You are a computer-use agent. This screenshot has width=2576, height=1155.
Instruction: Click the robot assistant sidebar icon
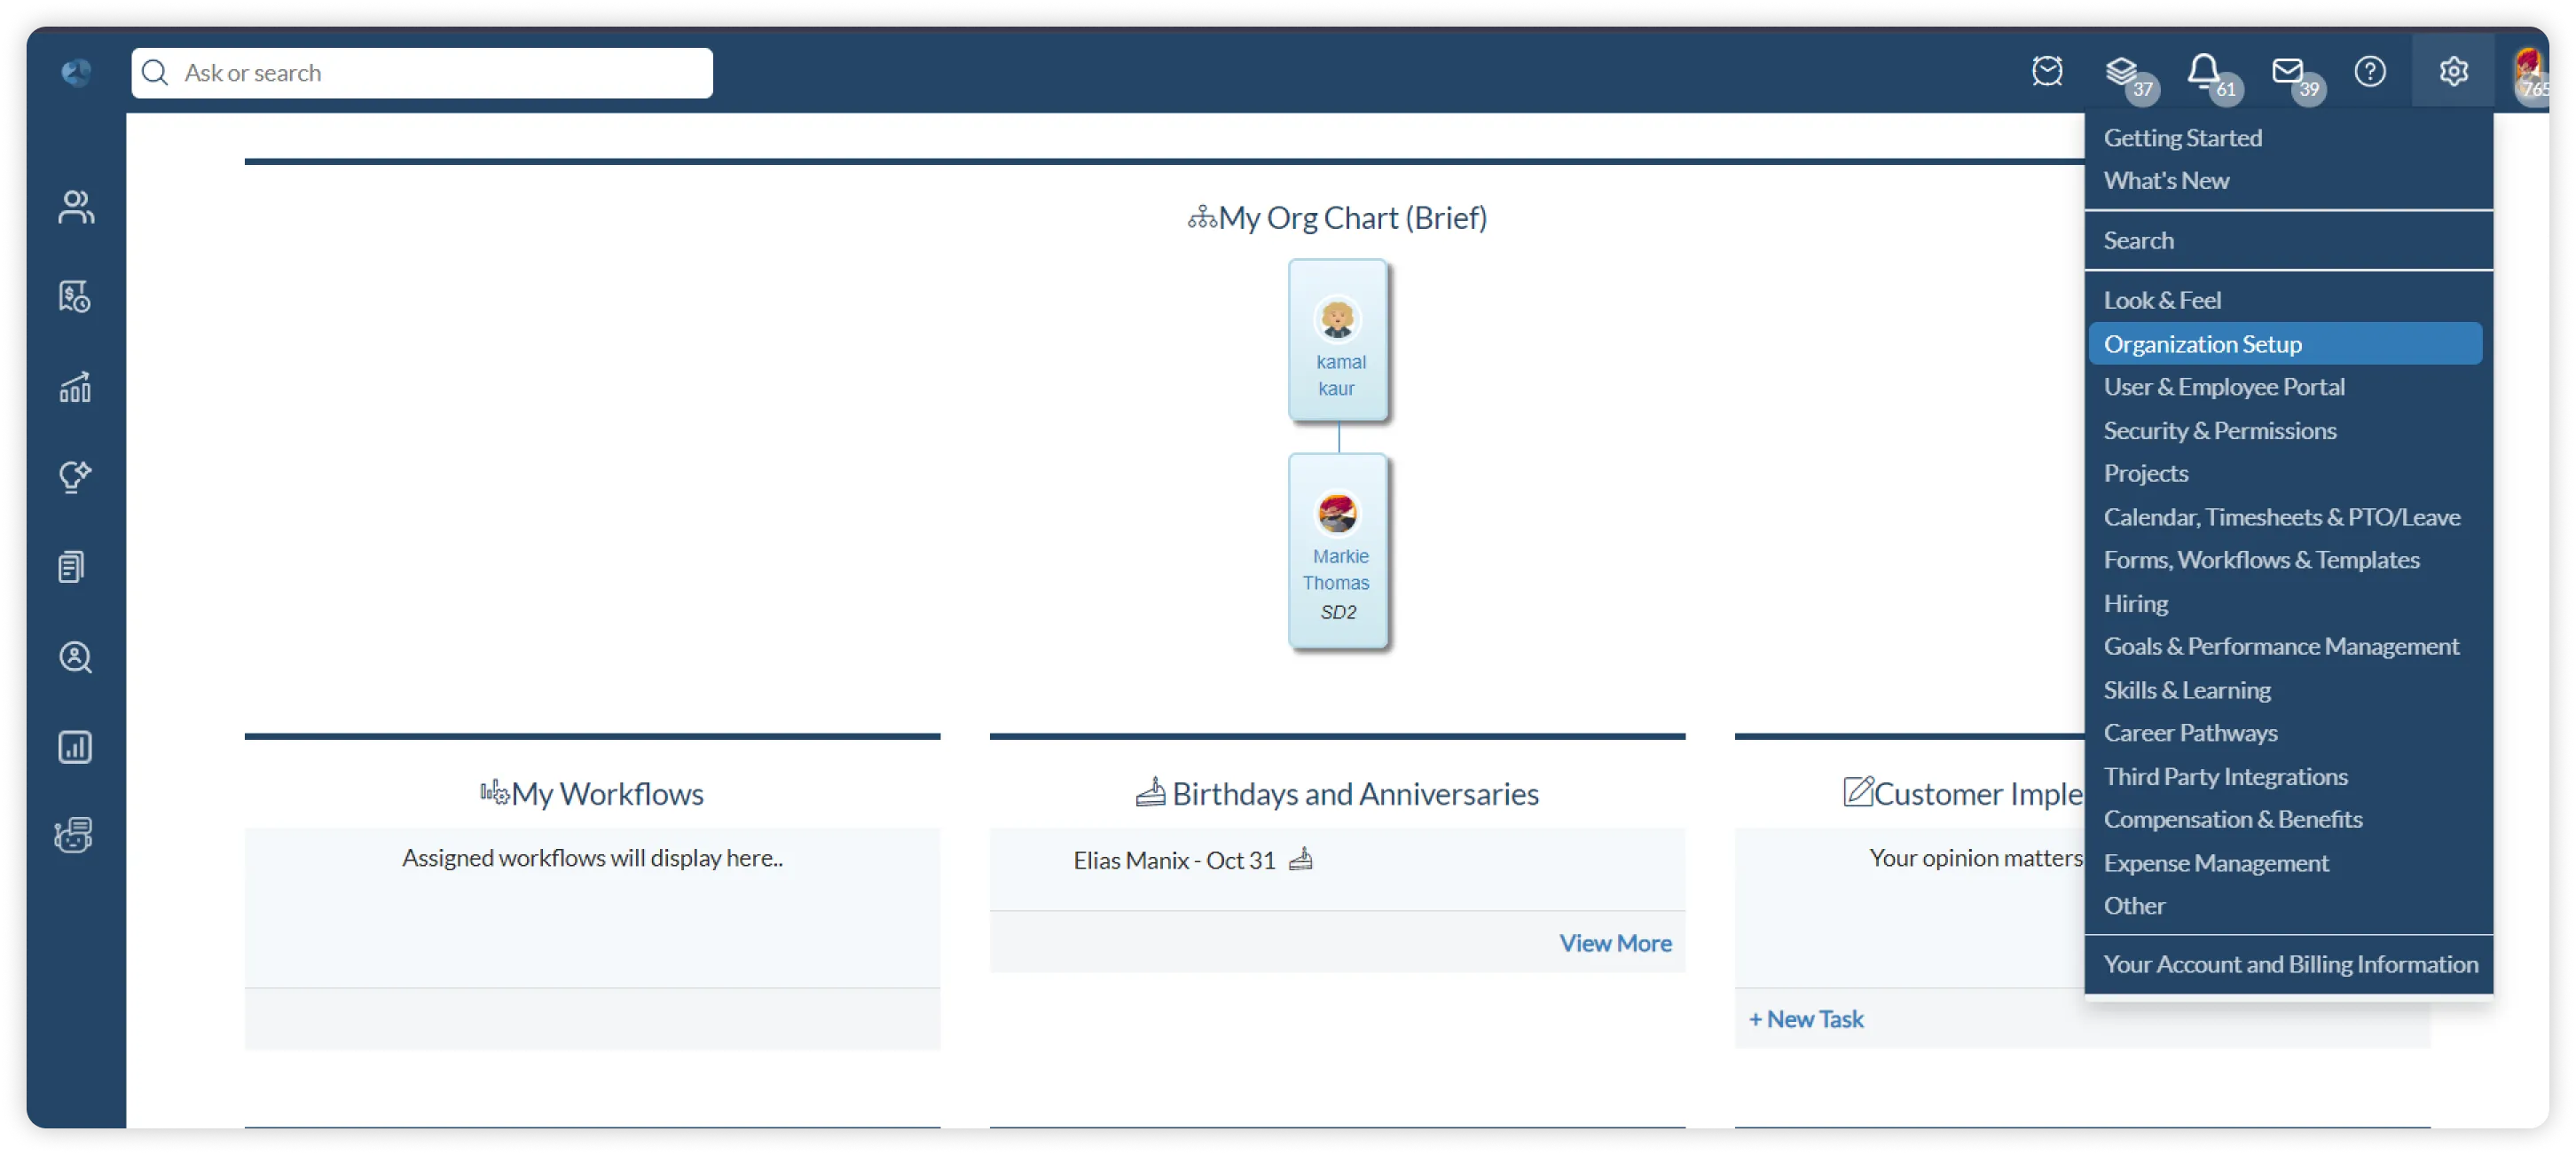coord(74,835)
